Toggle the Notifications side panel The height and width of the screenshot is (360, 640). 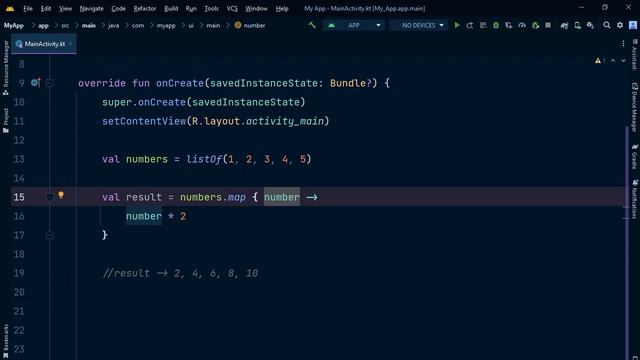coord(634,200)
